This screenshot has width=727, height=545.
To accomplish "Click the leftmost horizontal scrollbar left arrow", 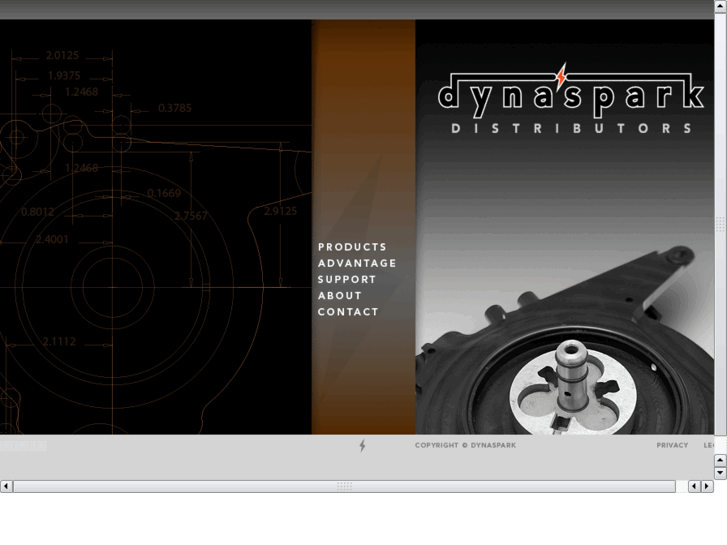I will point(6,486).
